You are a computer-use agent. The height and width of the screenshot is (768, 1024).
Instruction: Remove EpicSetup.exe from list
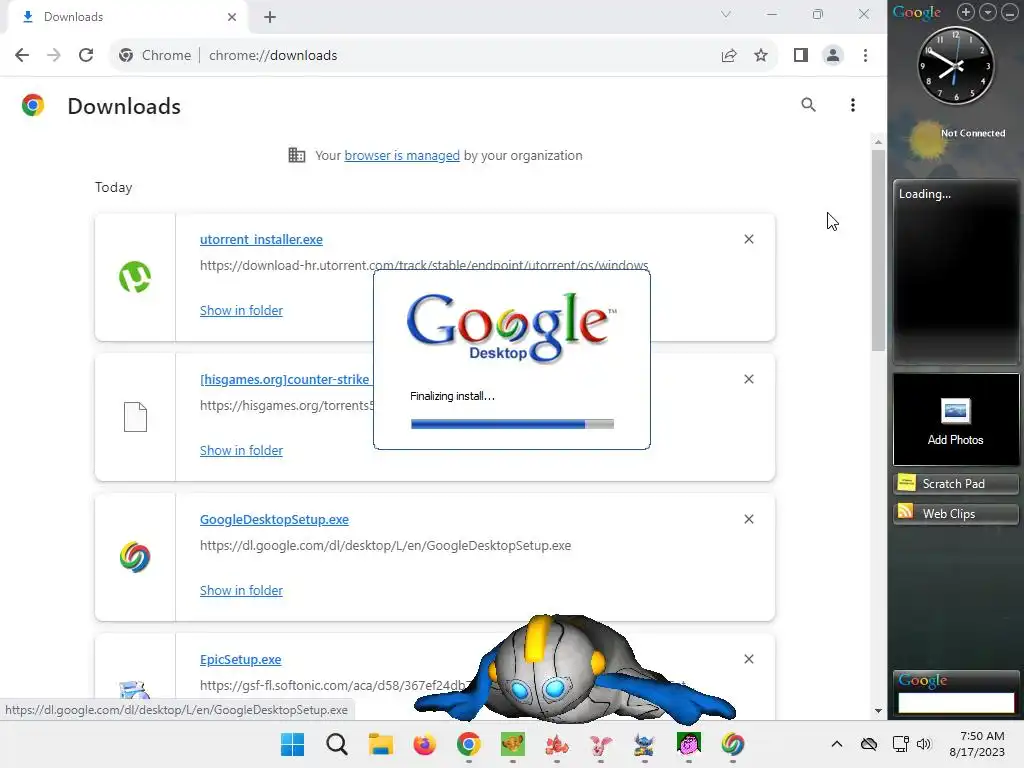(749, 659)
